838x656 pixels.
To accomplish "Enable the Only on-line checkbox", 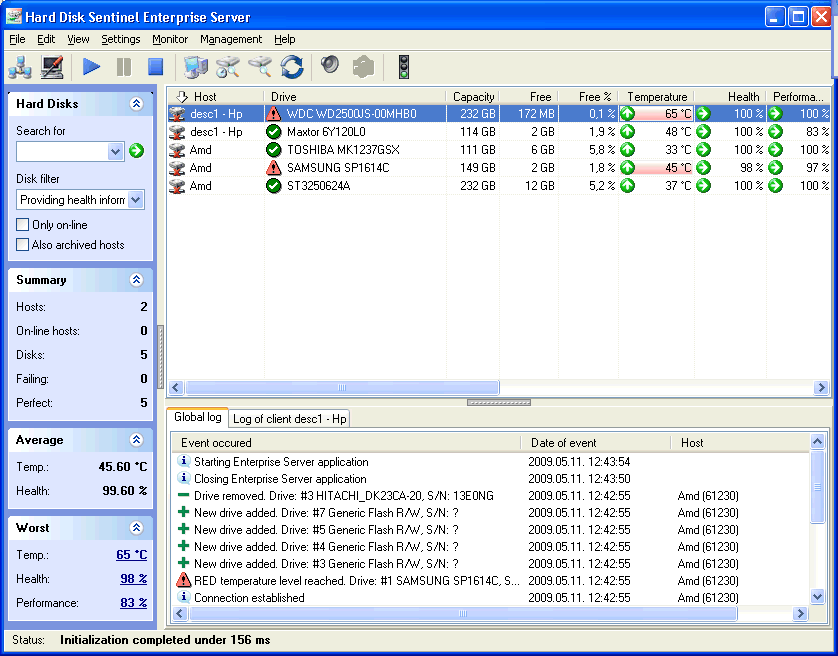I will [22, 225].
